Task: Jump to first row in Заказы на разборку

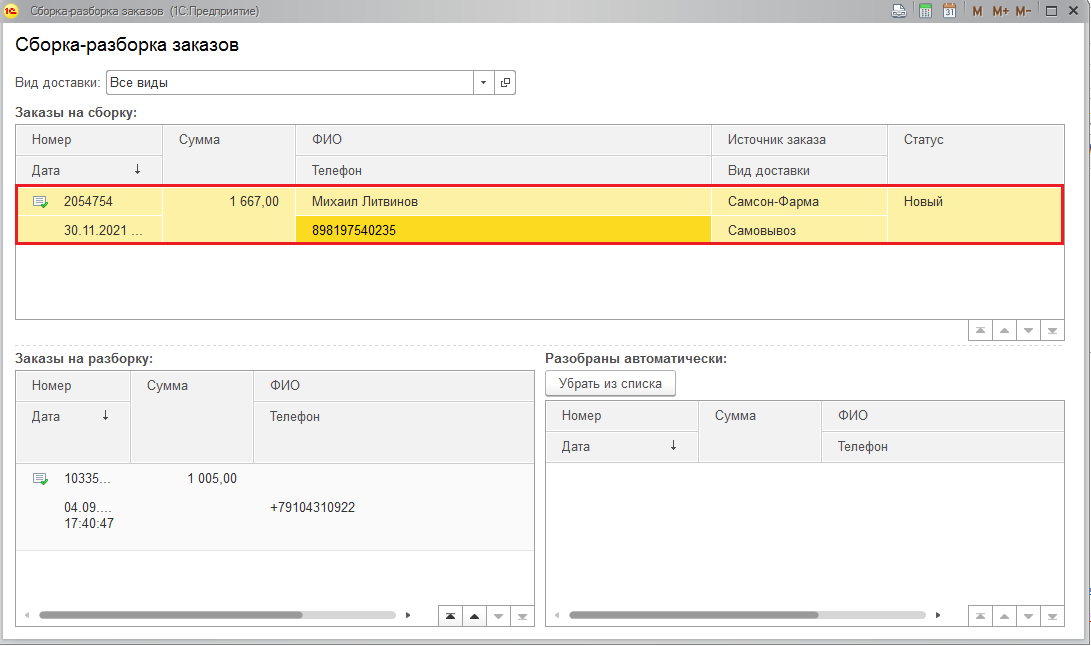Action: (451, 616)
